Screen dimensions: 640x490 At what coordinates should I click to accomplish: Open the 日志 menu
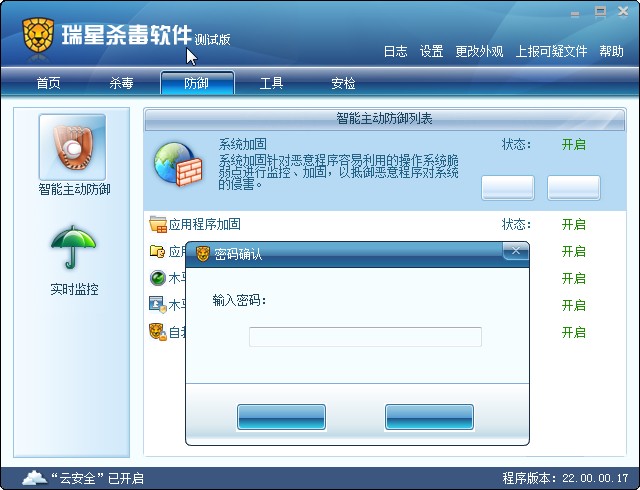396,51
